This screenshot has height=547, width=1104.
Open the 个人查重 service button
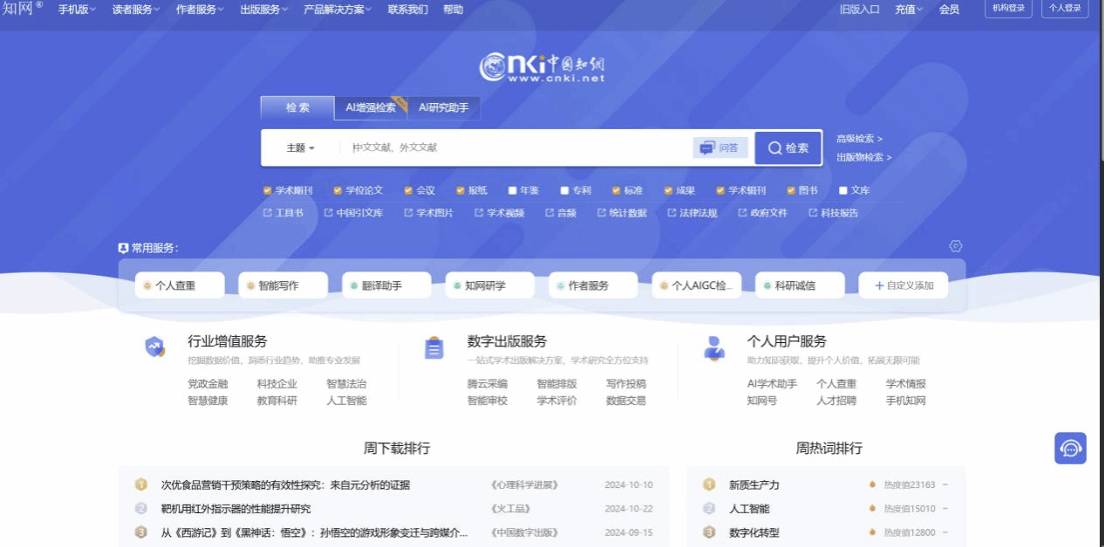tap(180, 285)
